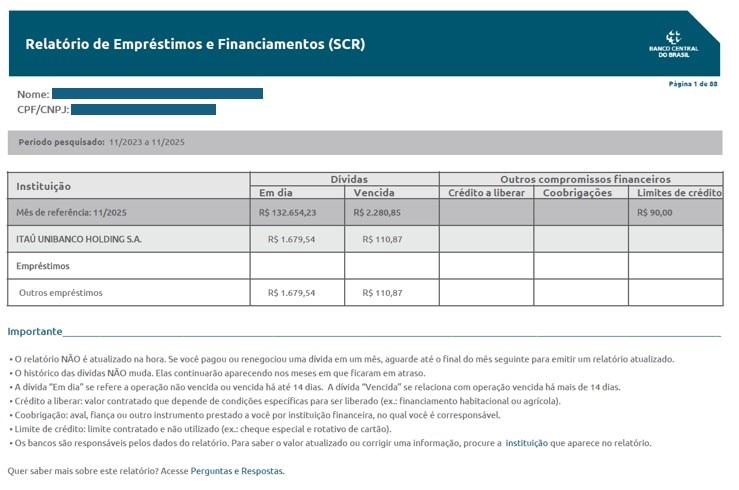
Task: Click the Limites de crédito header
Action: tap(678, 192)
